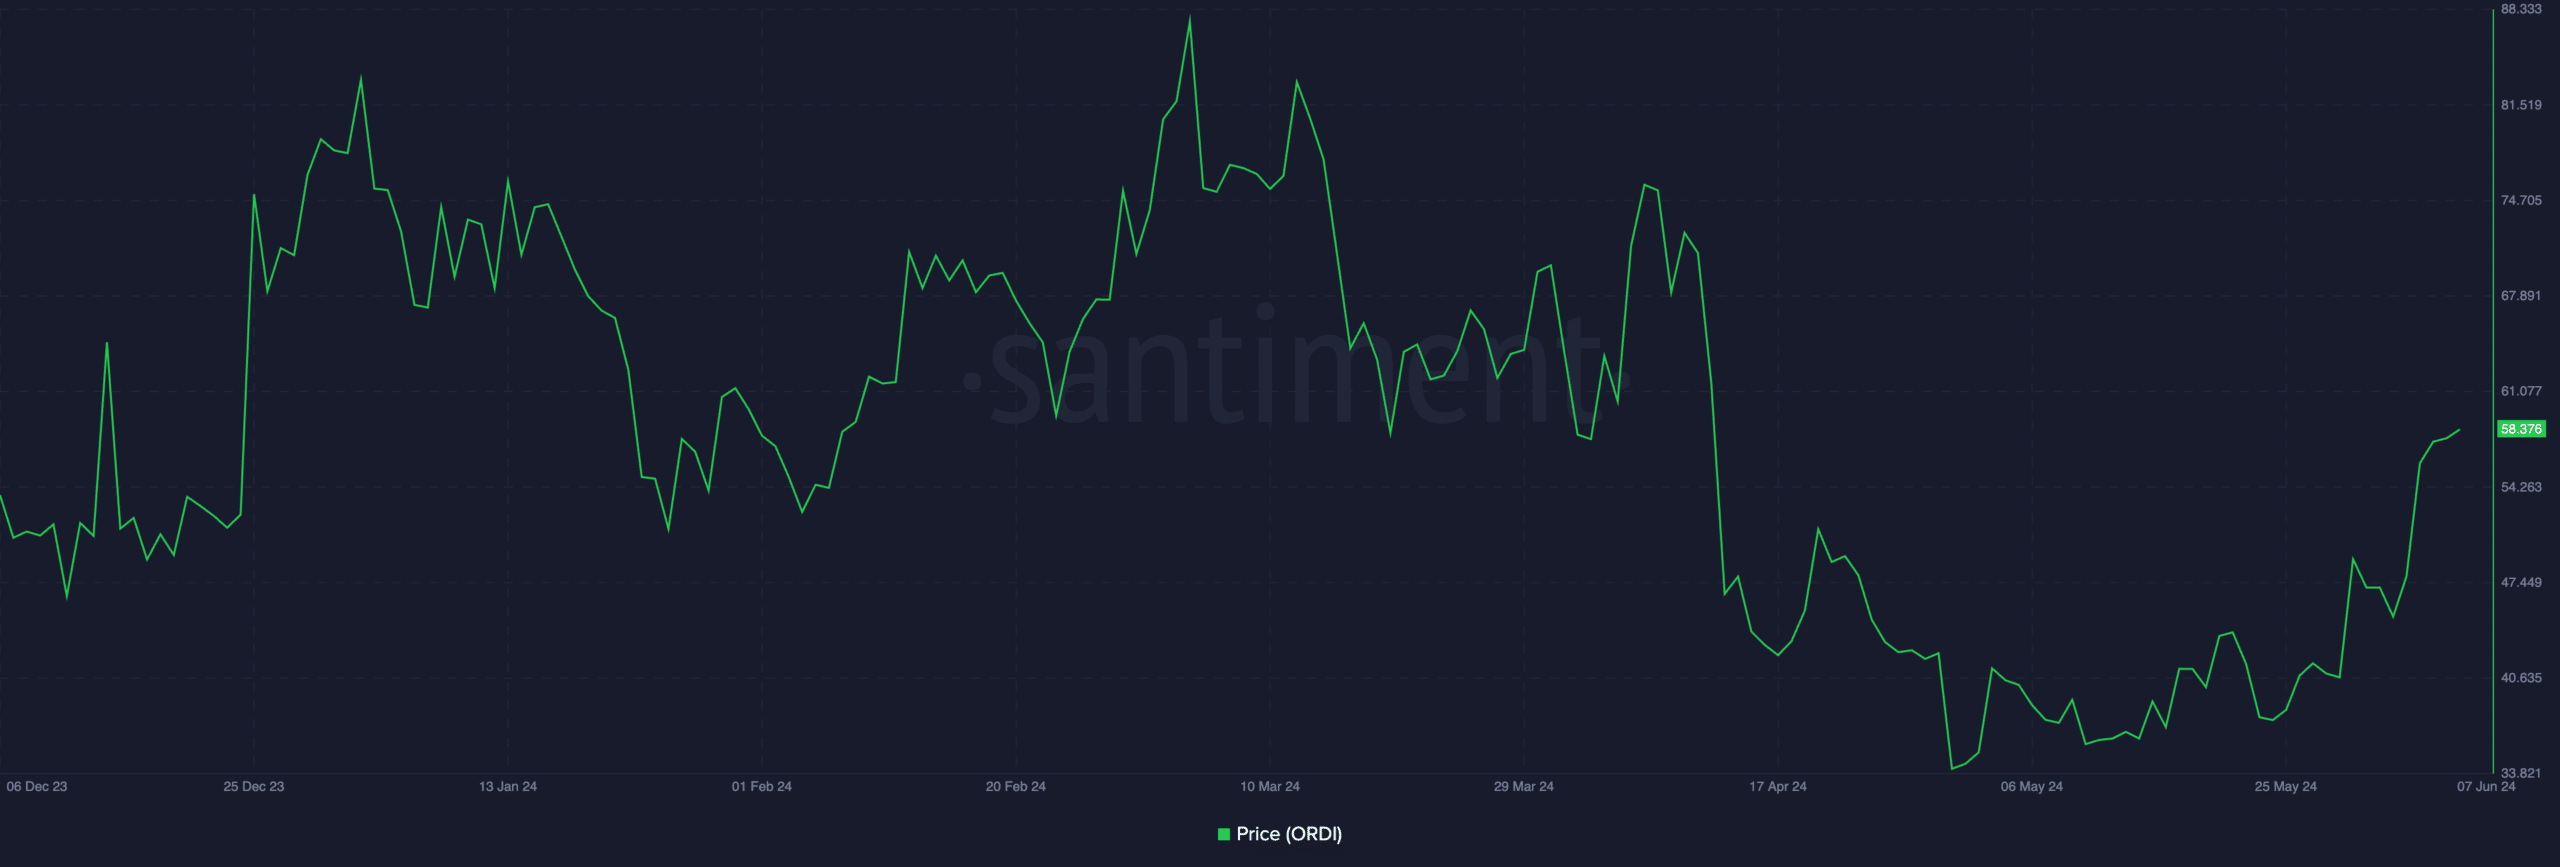Click the 33.821 y-axis value
This screenshot has height=867, width=2560.
pos(2521,773)
